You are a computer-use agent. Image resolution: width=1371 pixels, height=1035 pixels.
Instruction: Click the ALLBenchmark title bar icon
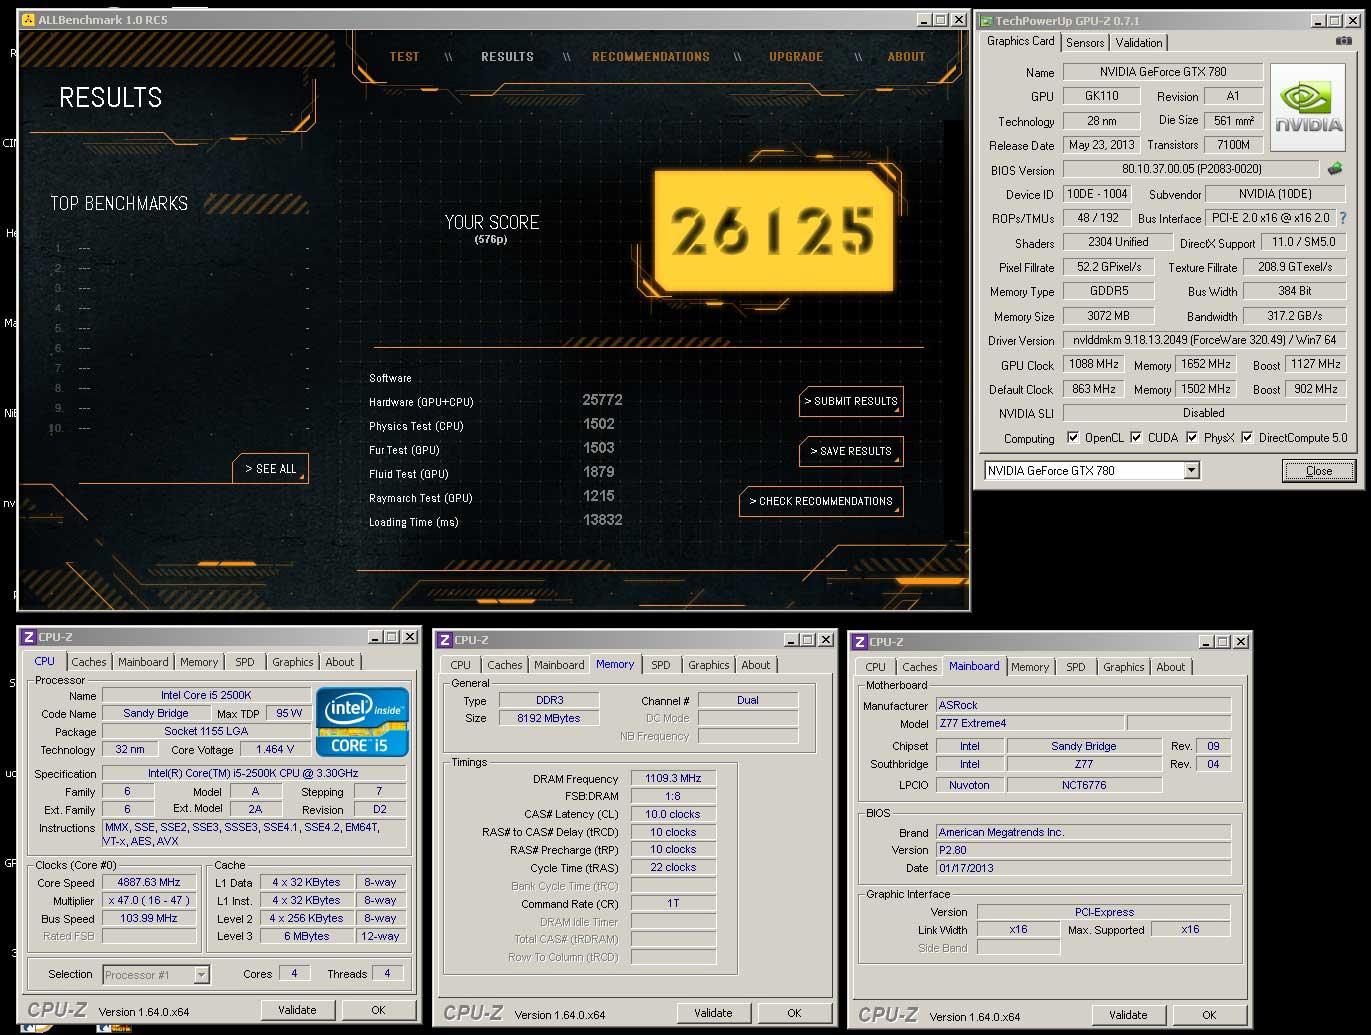28,19
